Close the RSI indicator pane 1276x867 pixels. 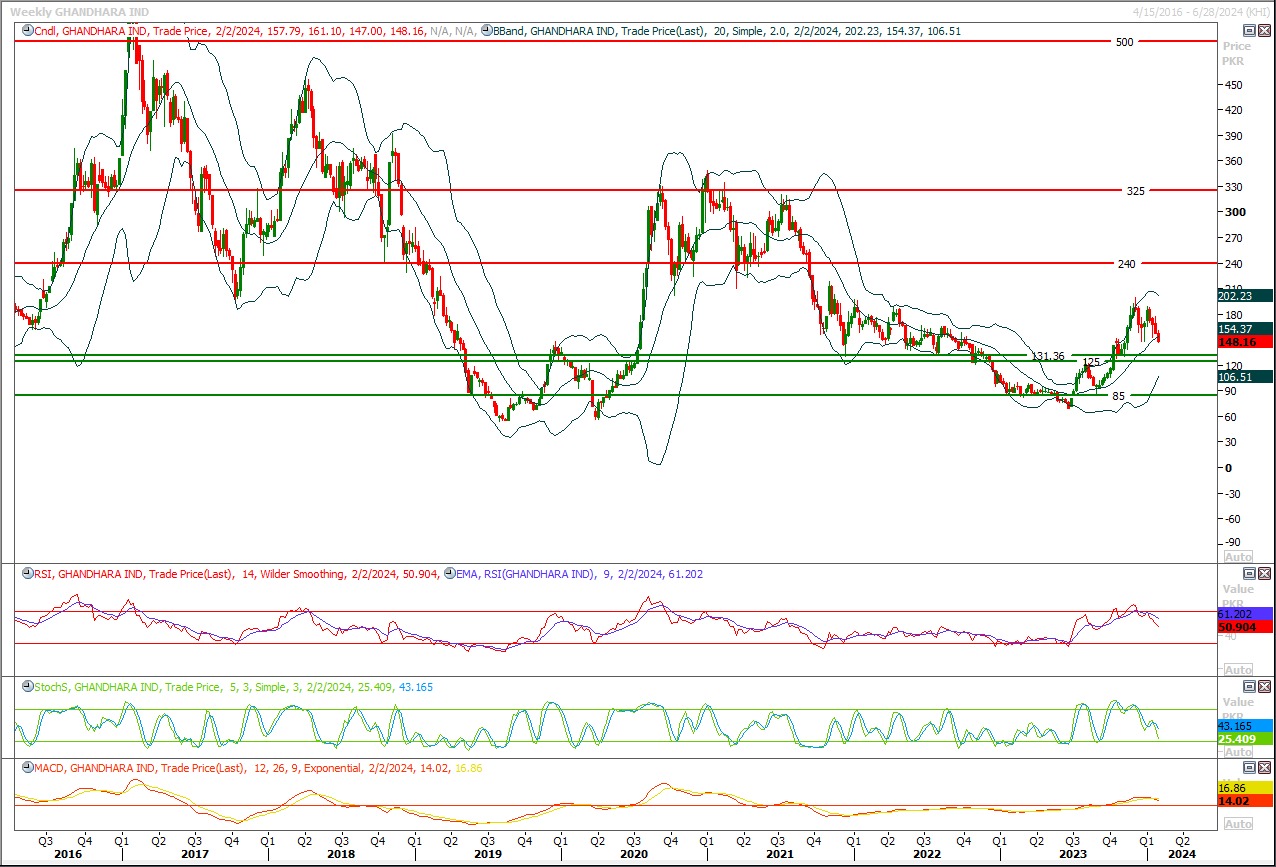pyautogui.click(x=1264, y=573)
